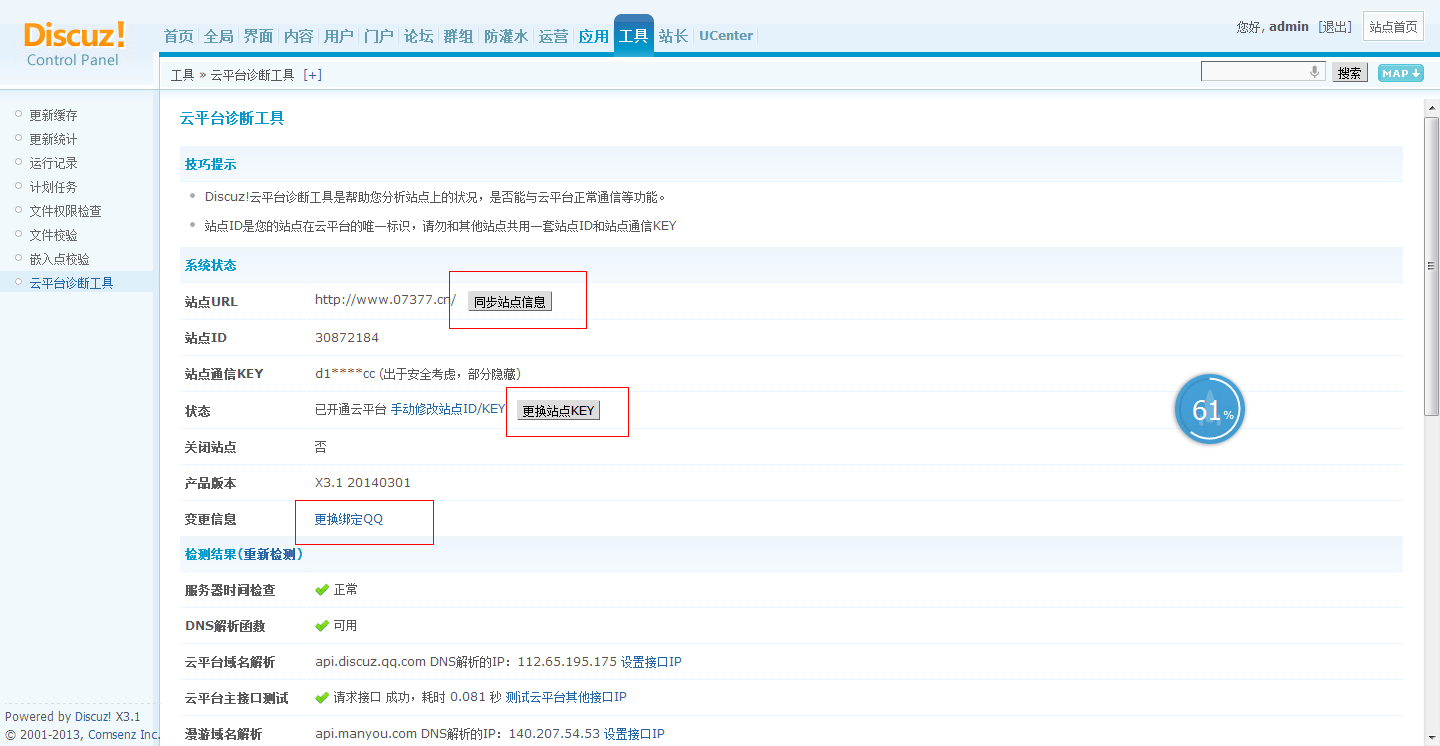Open the 应用 menu tab
The image size is (1440, 746).
[593, 36]
